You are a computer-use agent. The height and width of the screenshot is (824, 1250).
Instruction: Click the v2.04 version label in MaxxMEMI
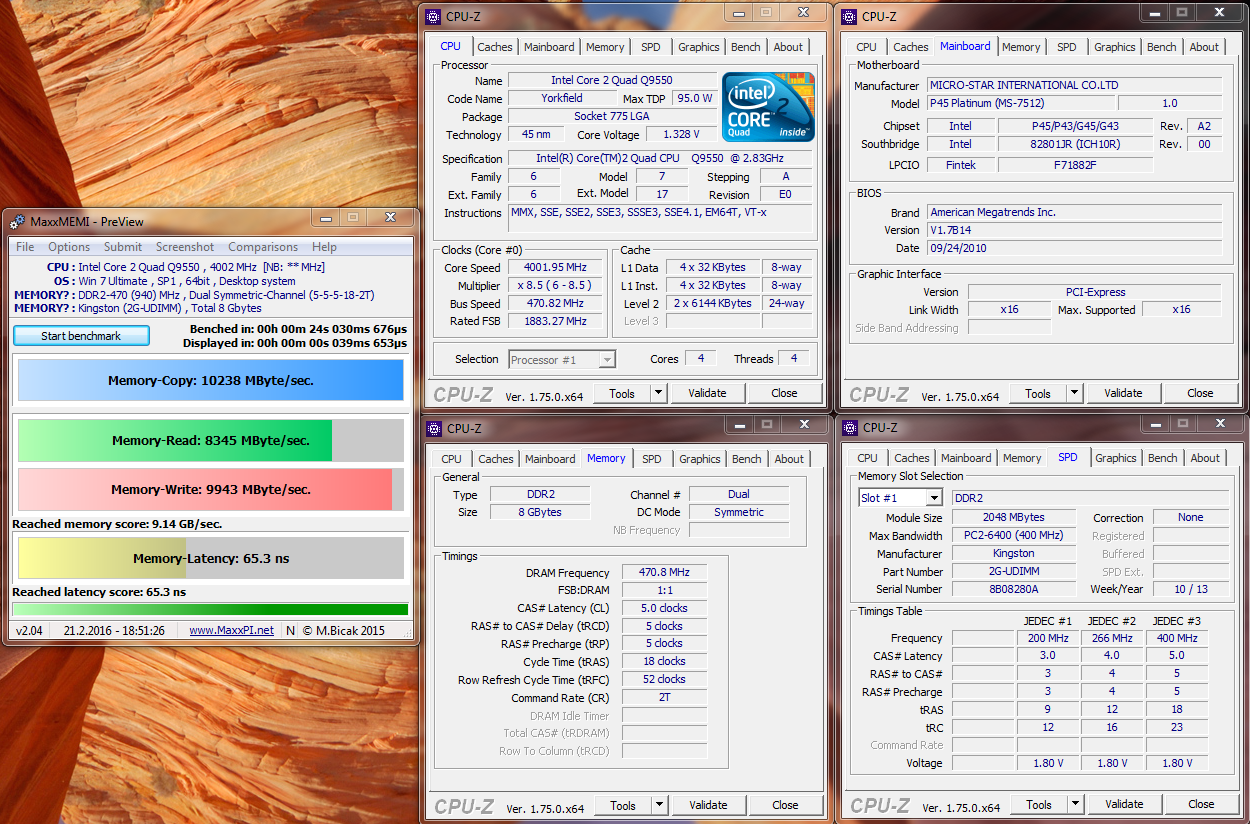[28, 630]
